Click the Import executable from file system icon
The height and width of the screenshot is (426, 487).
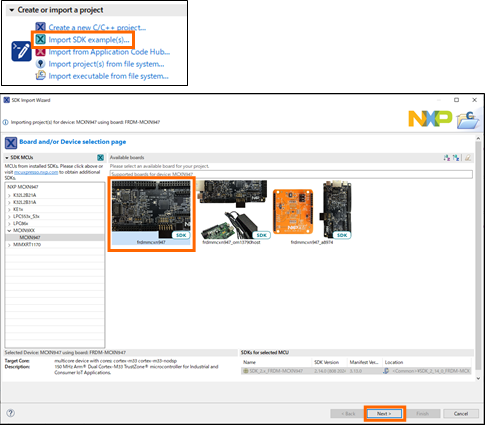[40, 76]
